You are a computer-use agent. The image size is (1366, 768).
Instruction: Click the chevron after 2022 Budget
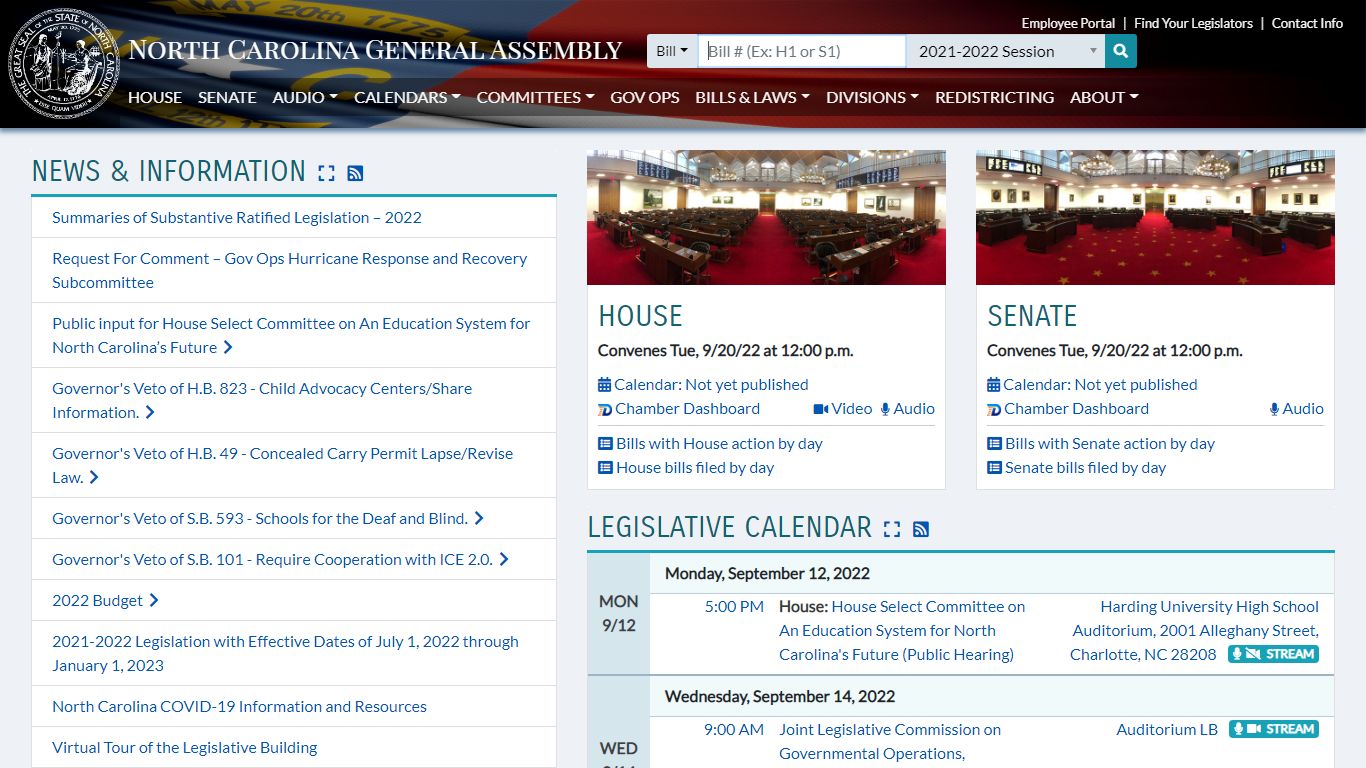pyautogui.click(x=154, y=600)
